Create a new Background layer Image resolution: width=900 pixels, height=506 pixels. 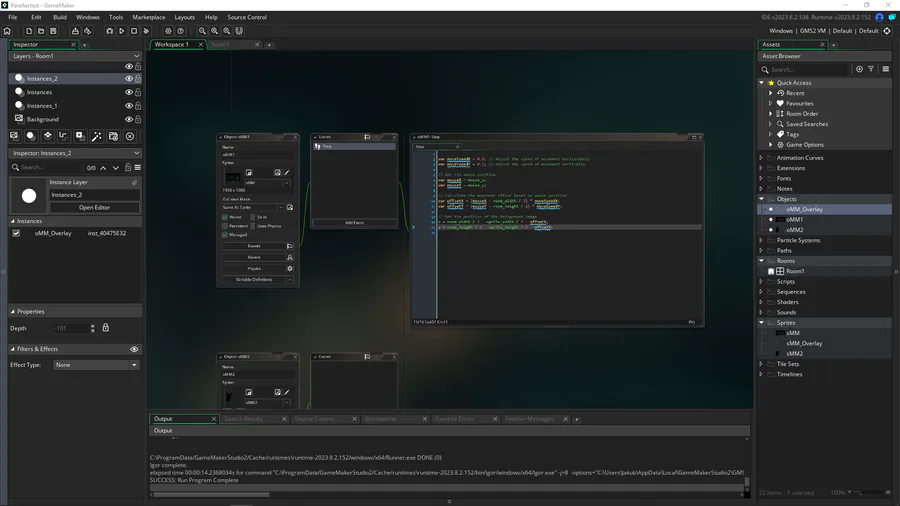[x=14, y=136]
